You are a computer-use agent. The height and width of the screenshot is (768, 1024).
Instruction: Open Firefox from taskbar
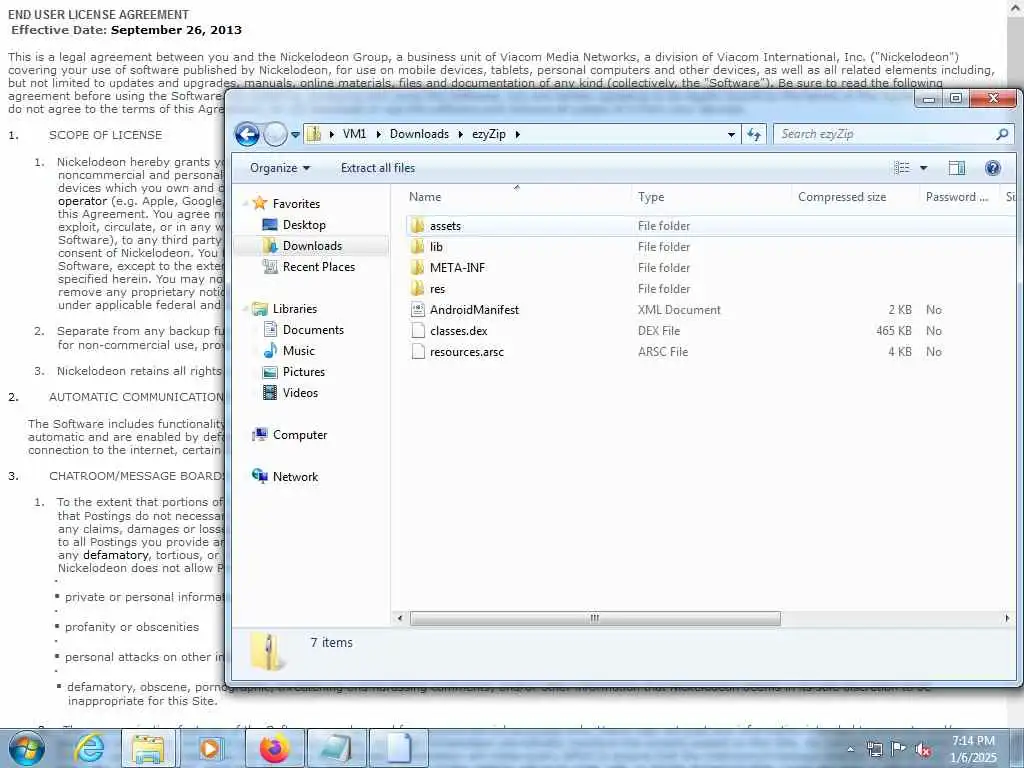pos(274,748)
